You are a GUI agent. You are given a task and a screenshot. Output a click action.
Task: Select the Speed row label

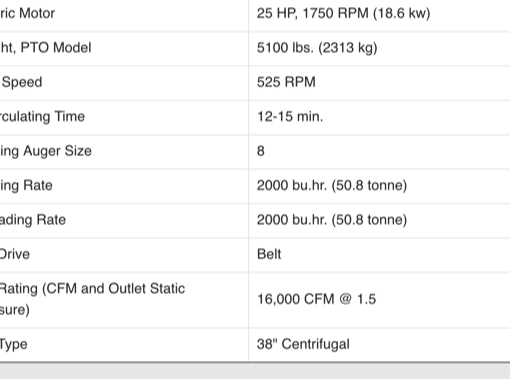coord(21,83)
